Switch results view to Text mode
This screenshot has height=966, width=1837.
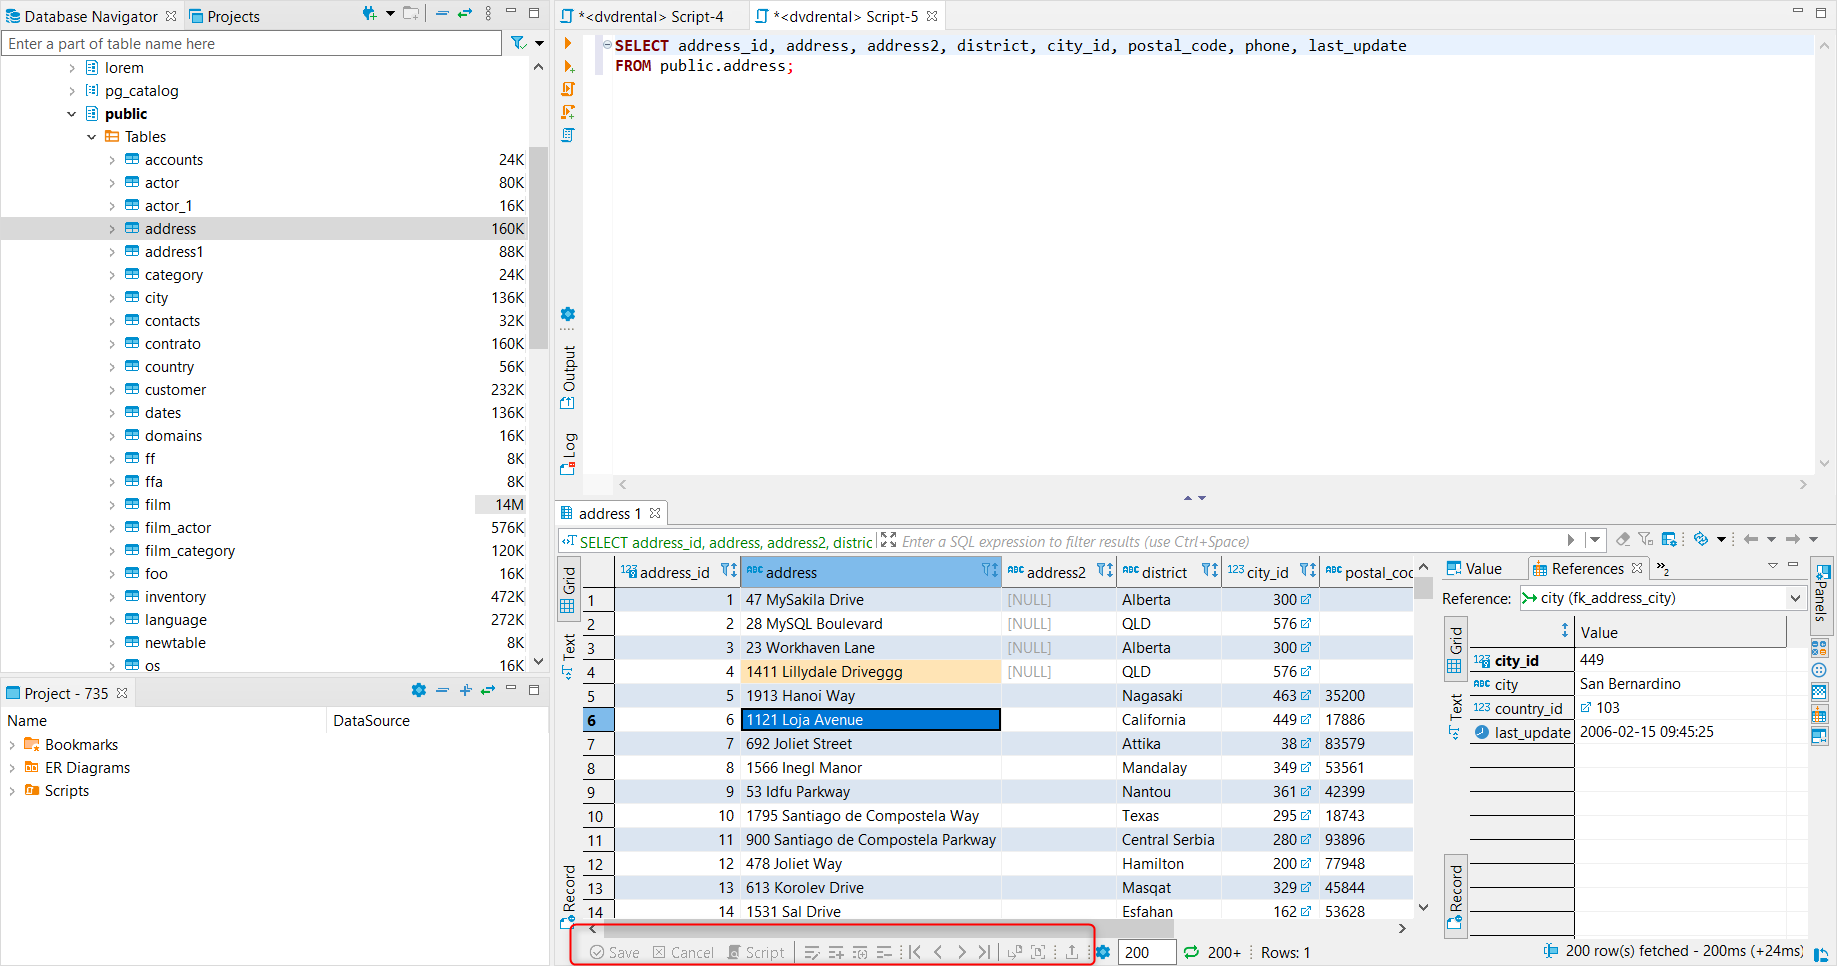tap(568, 646)
